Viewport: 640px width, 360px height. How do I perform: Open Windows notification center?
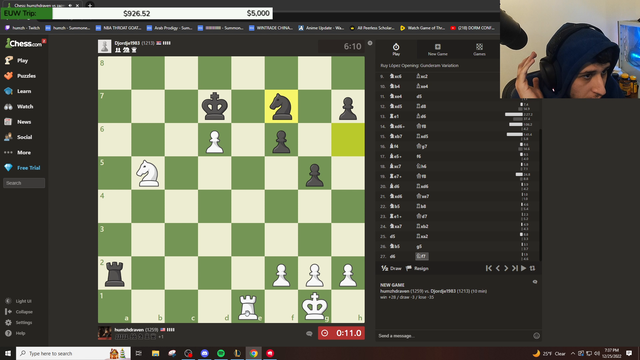(629, 353)
